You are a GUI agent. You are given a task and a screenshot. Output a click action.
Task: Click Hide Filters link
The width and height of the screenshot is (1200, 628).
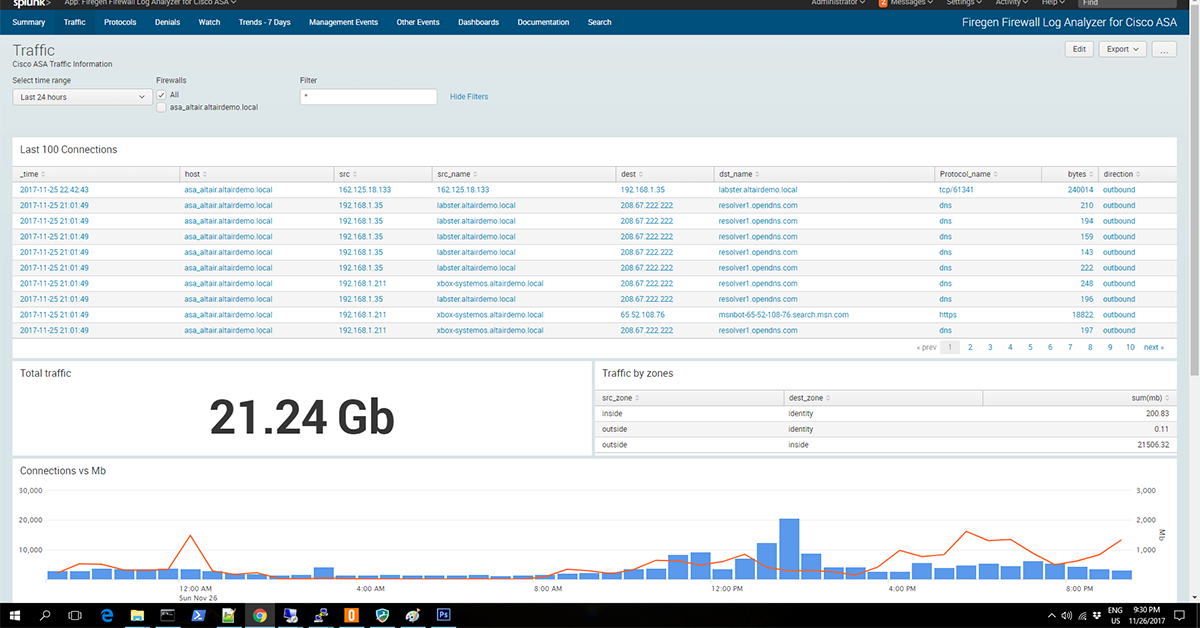coord(469,97)
